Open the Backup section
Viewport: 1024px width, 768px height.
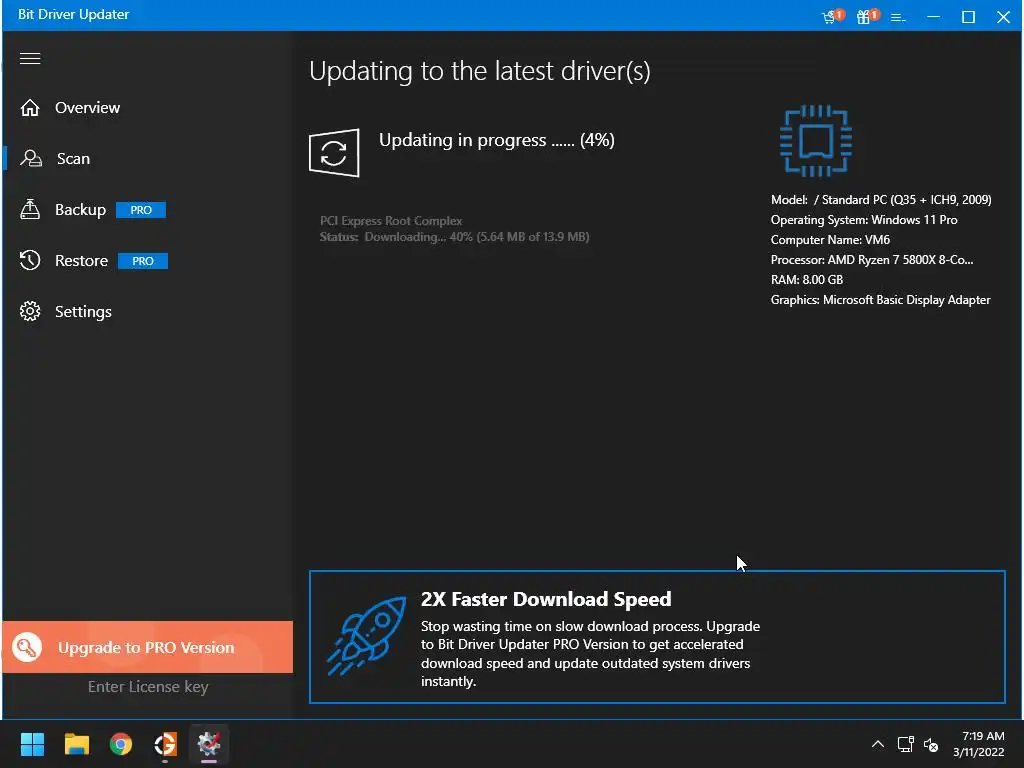pos(80,210)
